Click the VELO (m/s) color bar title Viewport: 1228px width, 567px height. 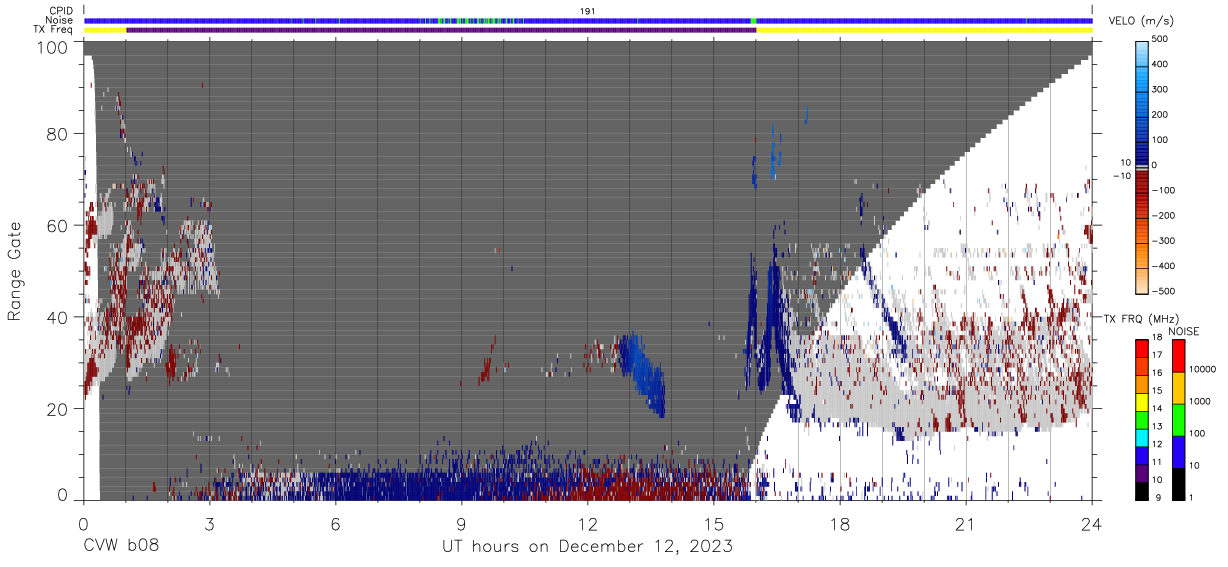1140,22
